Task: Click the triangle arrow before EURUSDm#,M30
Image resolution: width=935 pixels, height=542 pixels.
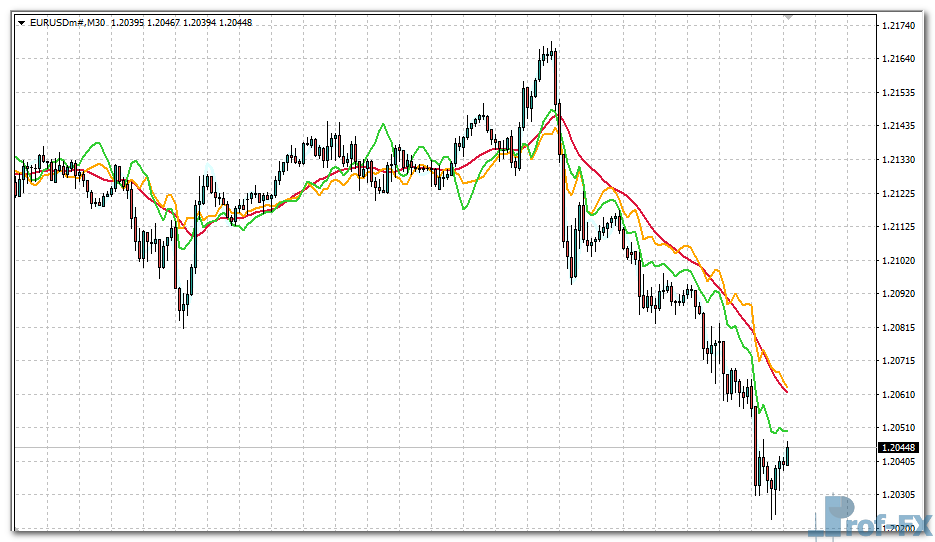Action: pyautogui.click(x=22, y=22)
